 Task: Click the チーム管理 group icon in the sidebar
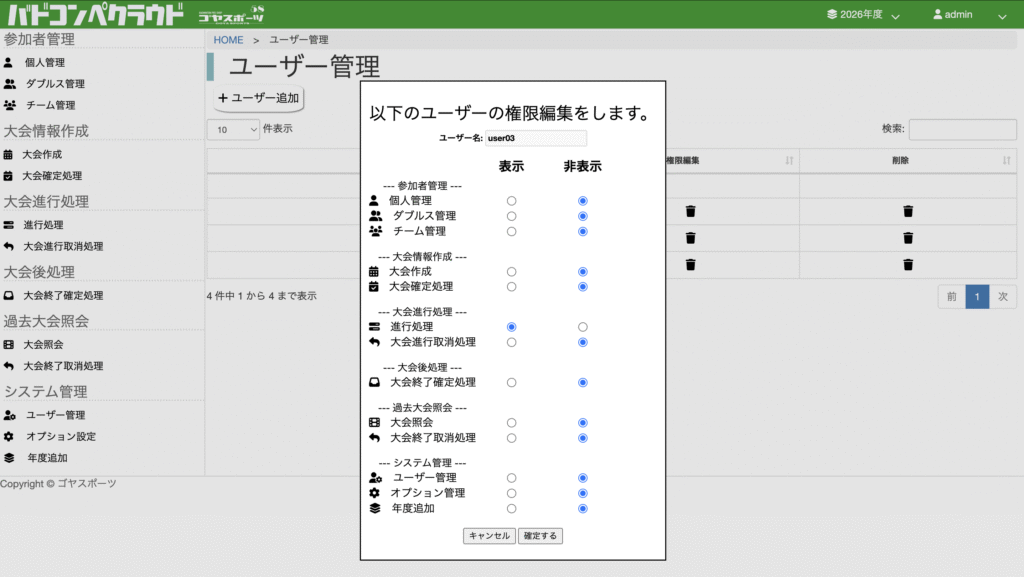[x=10, y=105]
